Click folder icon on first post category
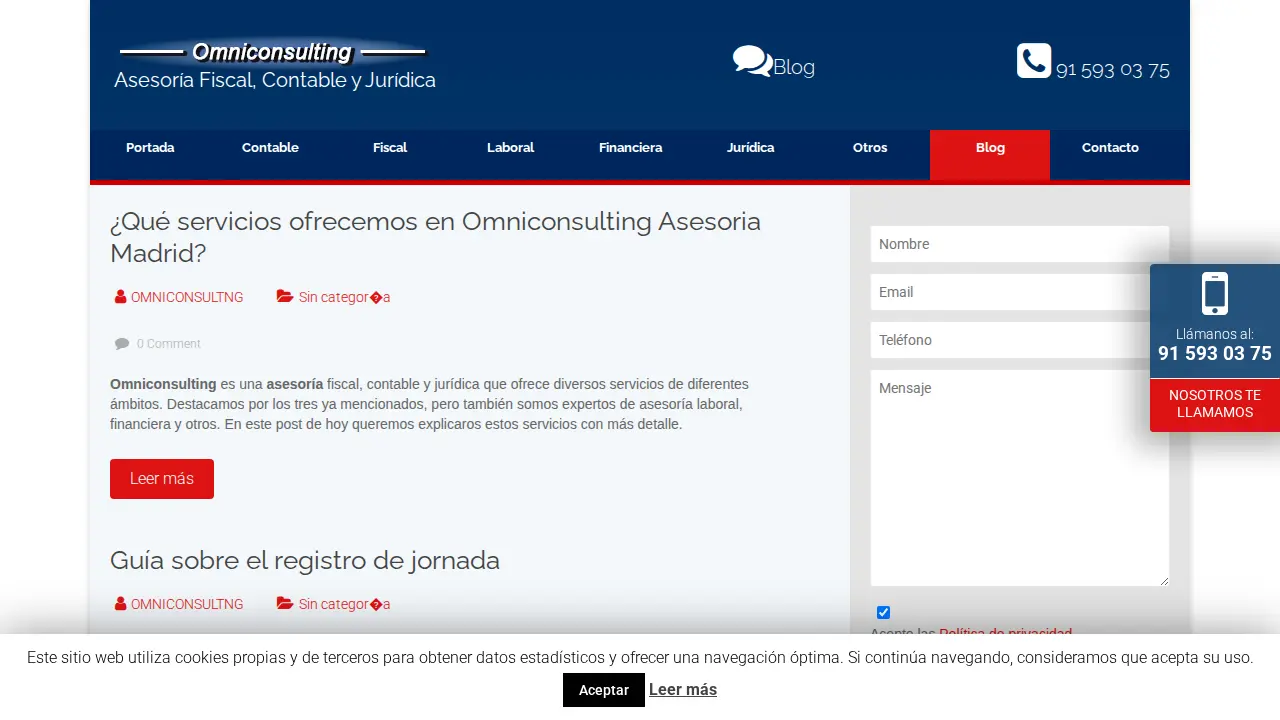1280x720 pixels. click(285, 297)
